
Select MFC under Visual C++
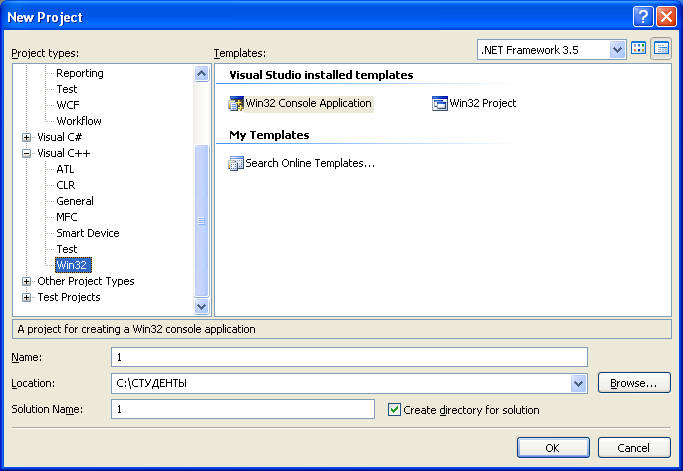[67, 217]
